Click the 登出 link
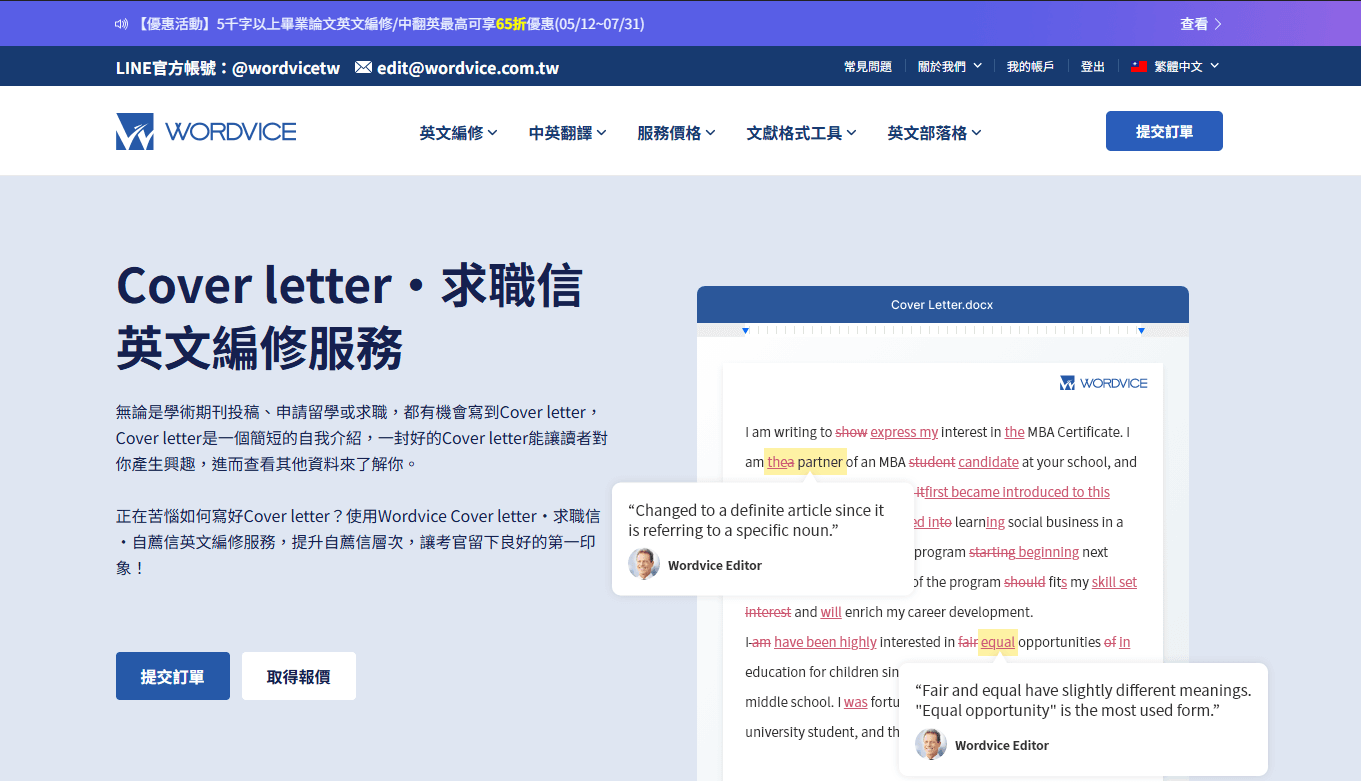Image resolution: width=1361 pixels, height=783 pixels. pos(1091,66)
